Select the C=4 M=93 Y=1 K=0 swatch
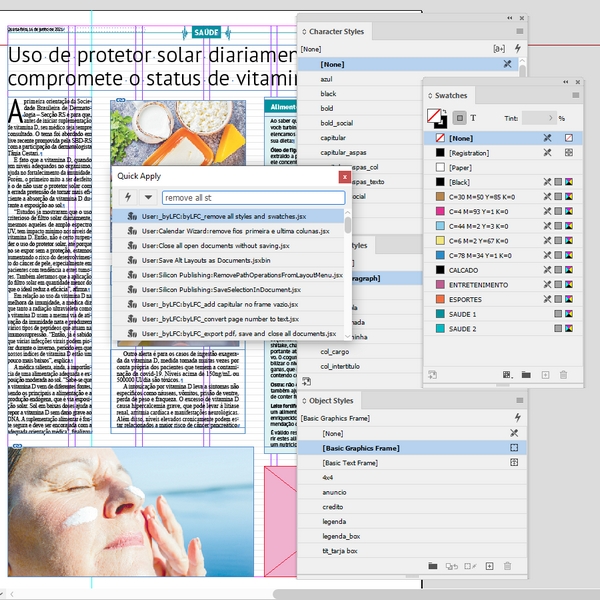 [x=503, y=211]
